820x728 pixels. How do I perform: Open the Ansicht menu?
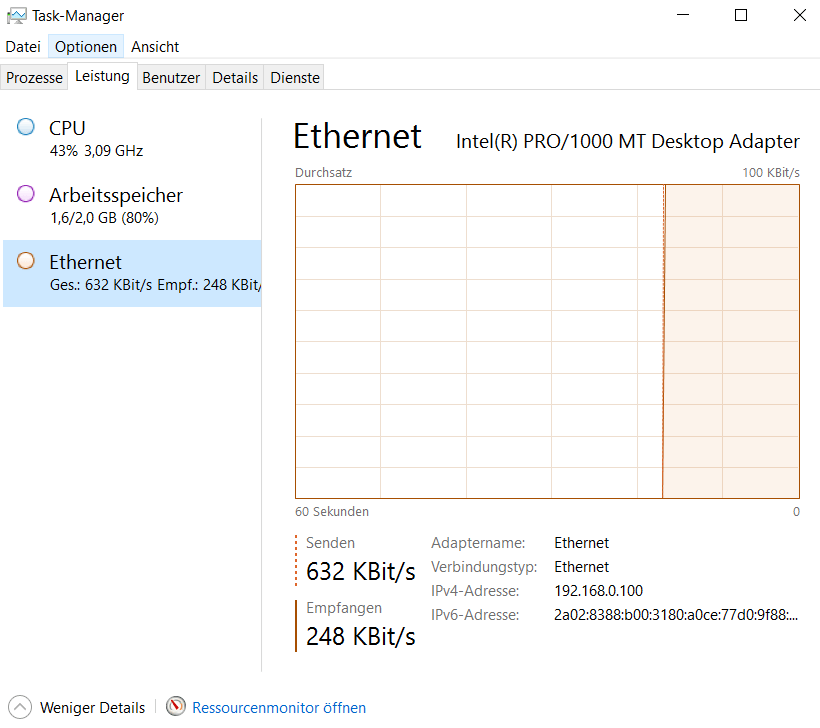click(155, 47)
